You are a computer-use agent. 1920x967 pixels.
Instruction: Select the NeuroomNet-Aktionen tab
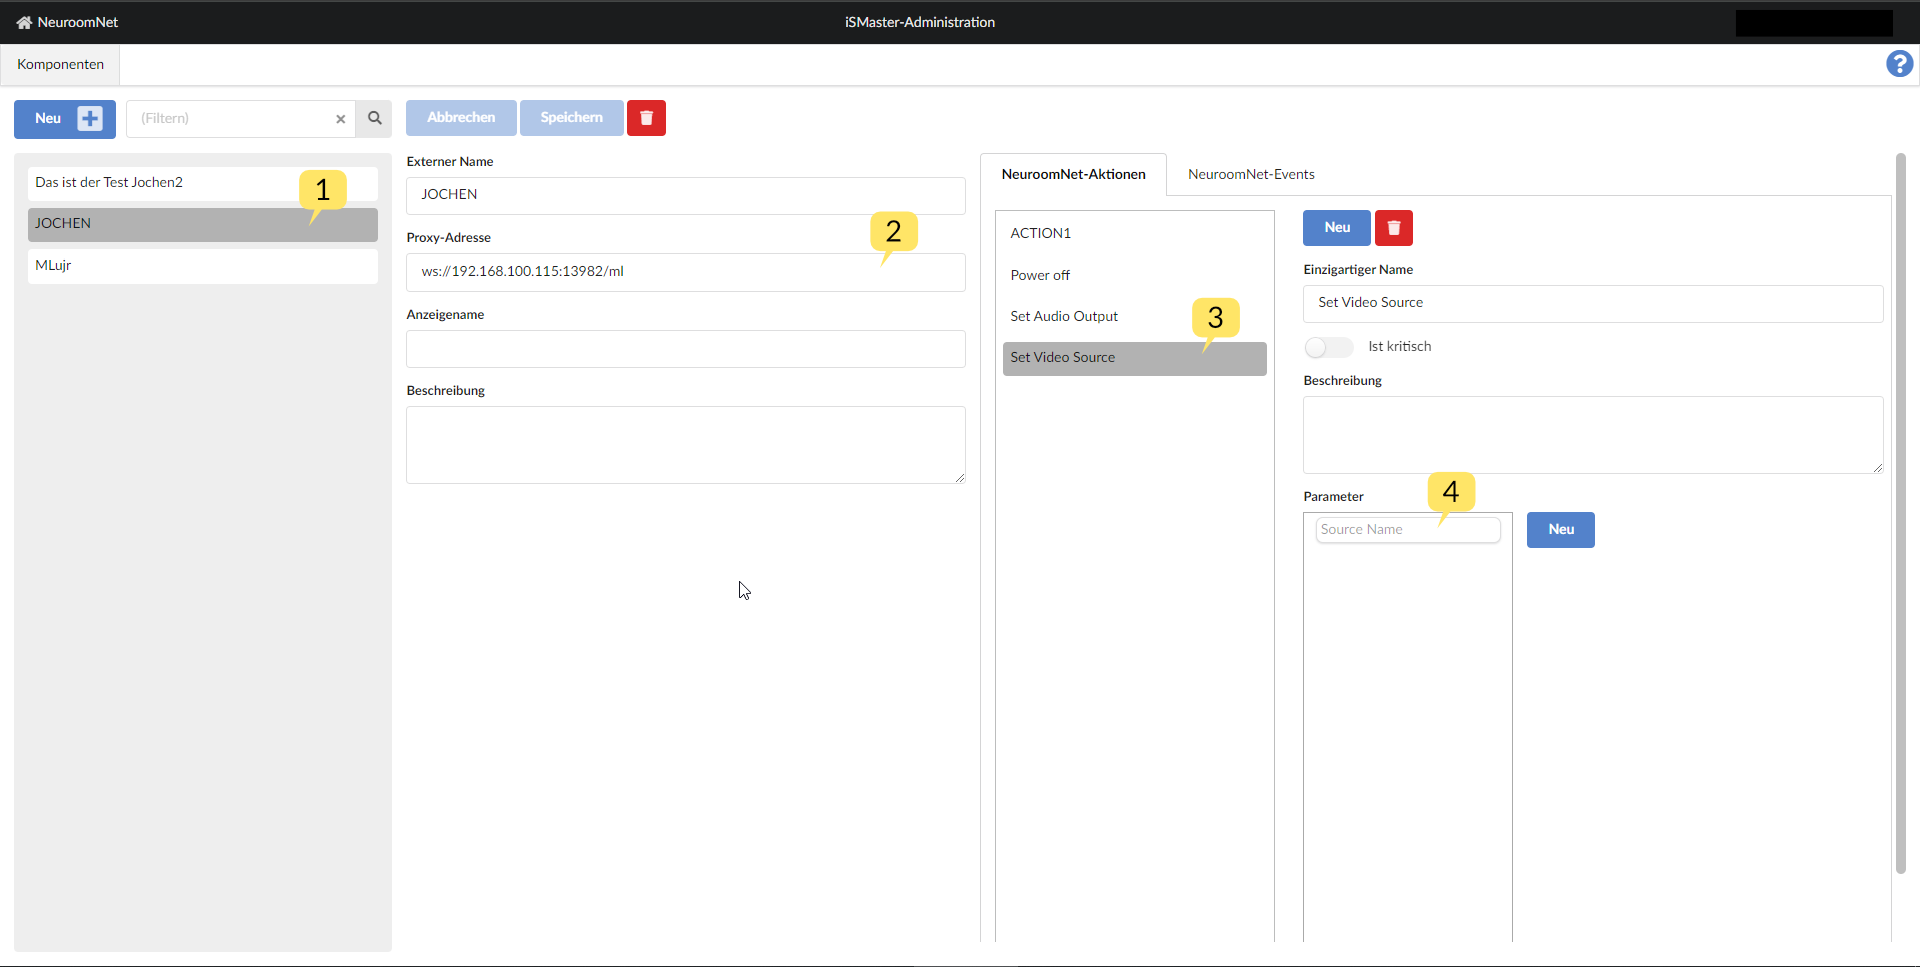point(1073,174)
